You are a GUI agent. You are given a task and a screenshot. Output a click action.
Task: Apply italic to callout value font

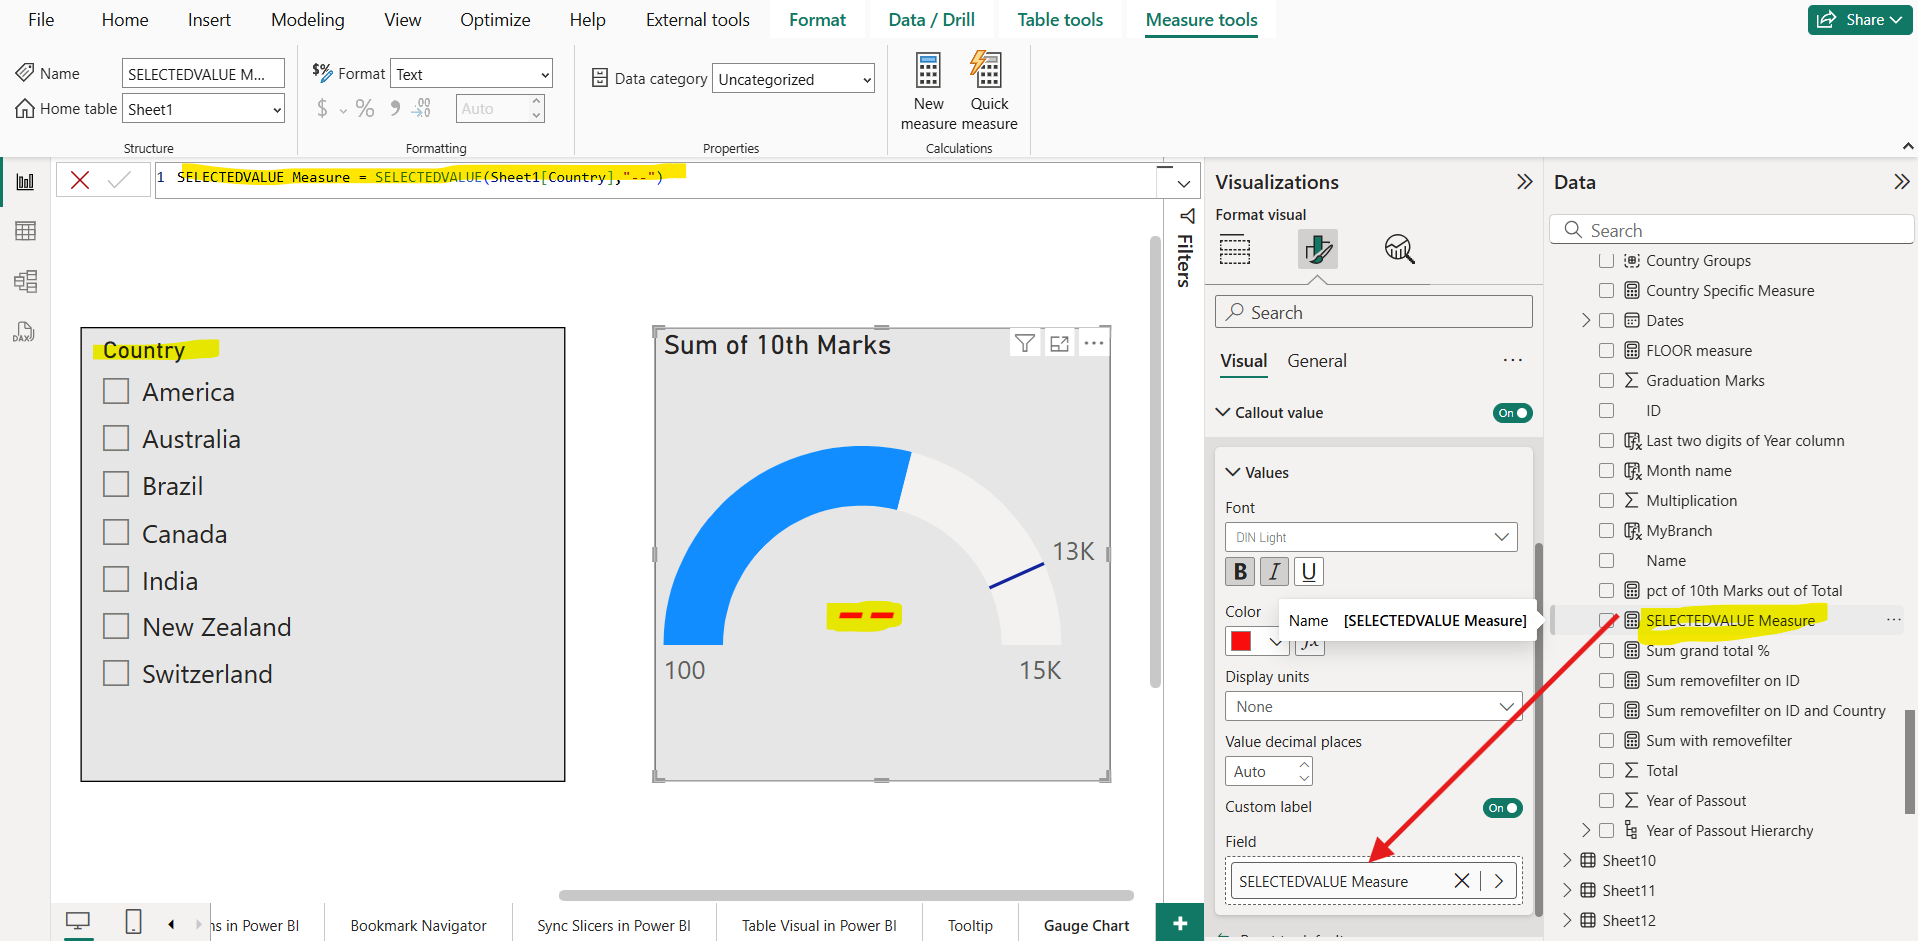click(1274, 571)
